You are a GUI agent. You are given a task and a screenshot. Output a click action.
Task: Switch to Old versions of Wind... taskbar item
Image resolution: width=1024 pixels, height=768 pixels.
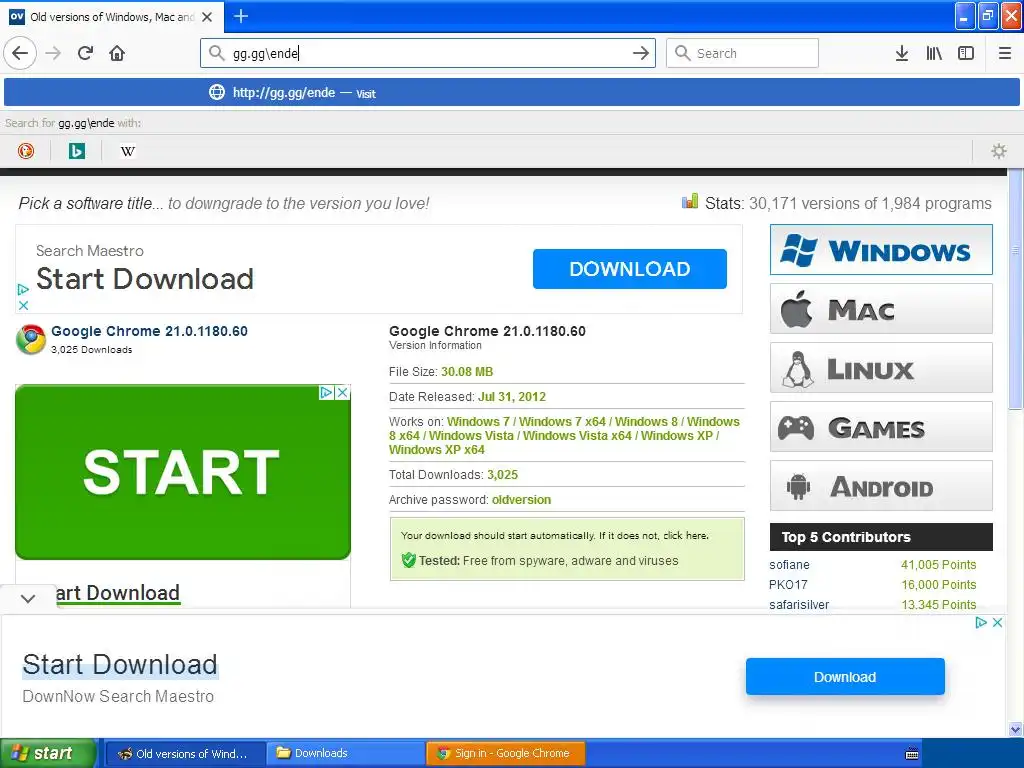point(185,753)
